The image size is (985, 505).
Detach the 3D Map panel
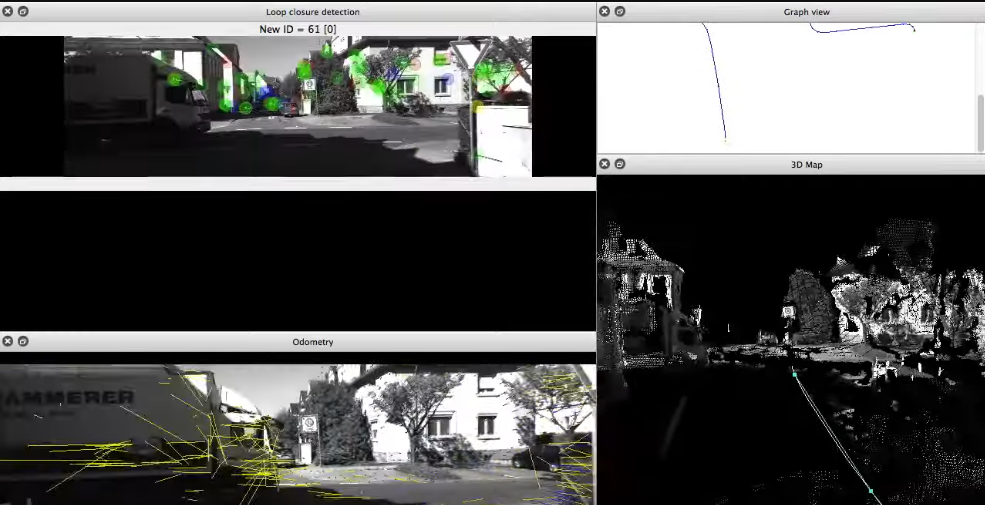[x=620, y=164]
